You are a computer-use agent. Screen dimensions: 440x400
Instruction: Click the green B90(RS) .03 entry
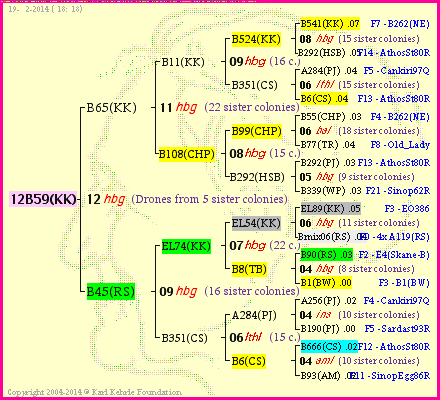coord(327,255)
